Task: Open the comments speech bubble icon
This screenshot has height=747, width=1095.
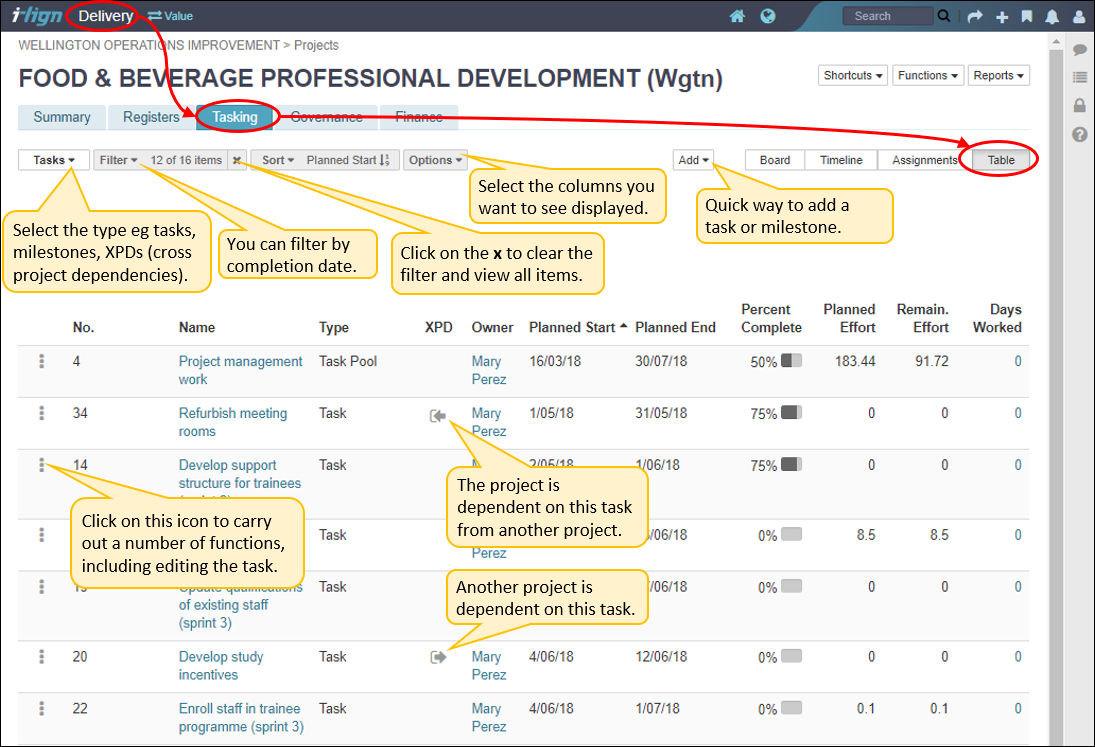Action: (1080, 50)
